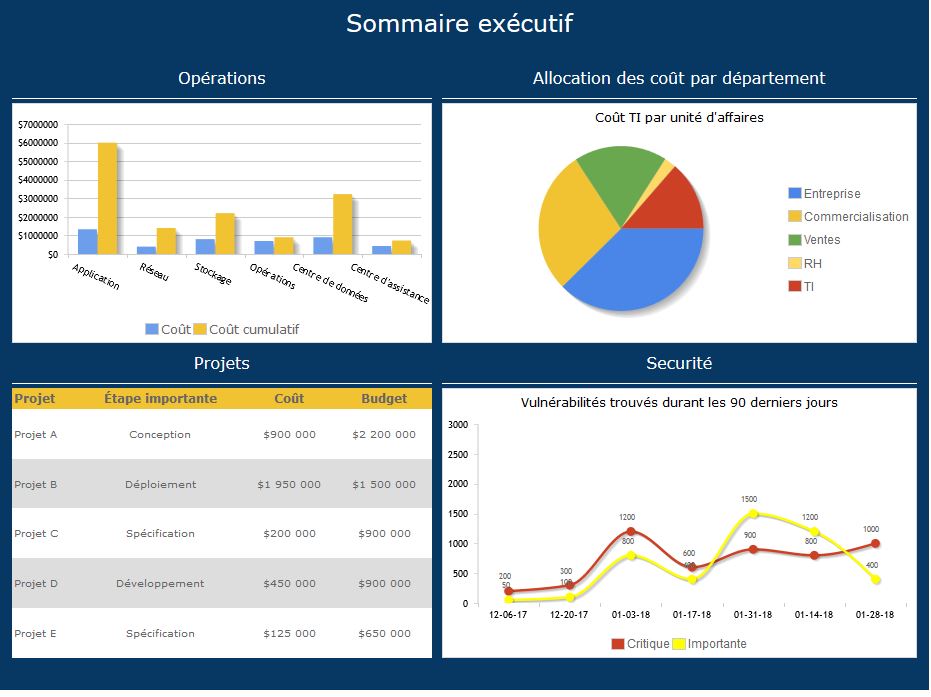This screenshot has height=697, width=931.
Task: Click the Critique data point labeled 1000 at 01-28-18
Action: (875, 543)
